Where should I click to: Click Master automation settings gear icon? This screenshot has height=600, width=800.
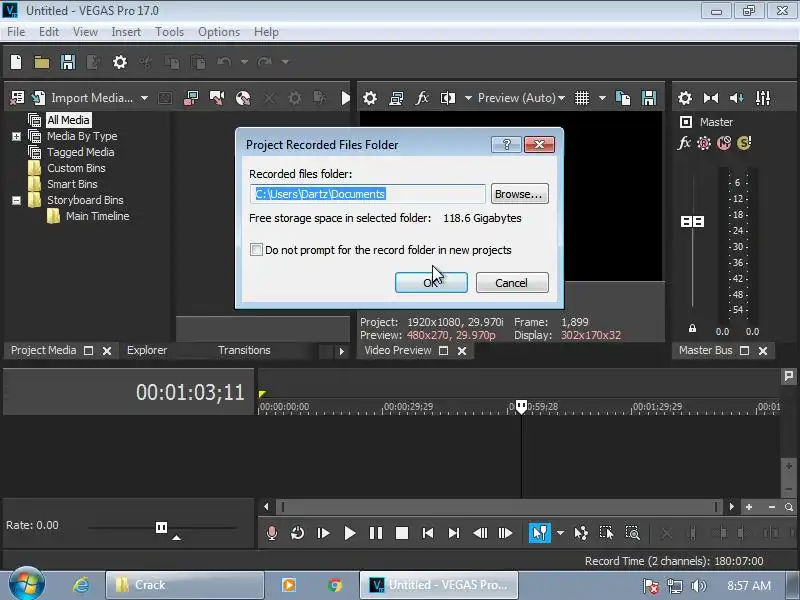coord(704,143)
